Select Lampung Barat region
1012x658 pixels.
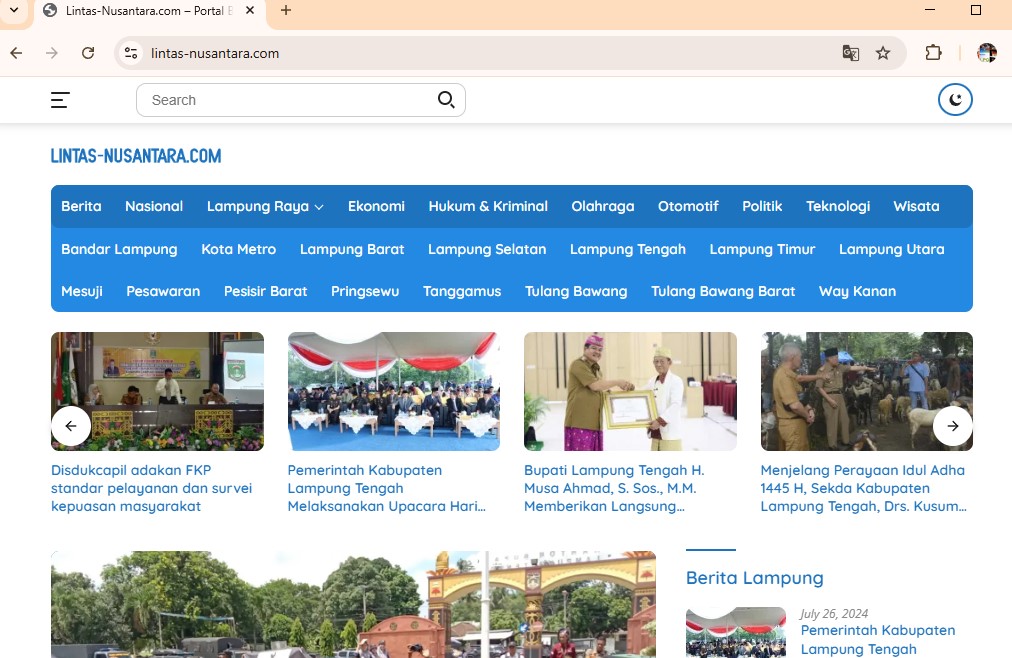352,249
